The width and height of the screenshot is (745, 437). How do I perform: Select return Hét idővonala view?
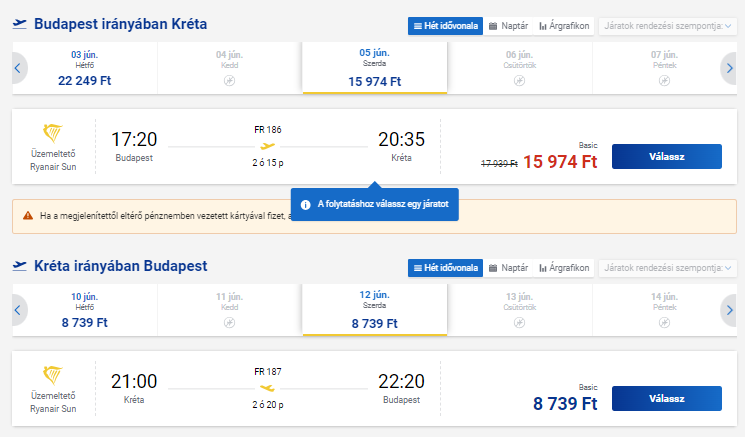[x=445, y=268]
